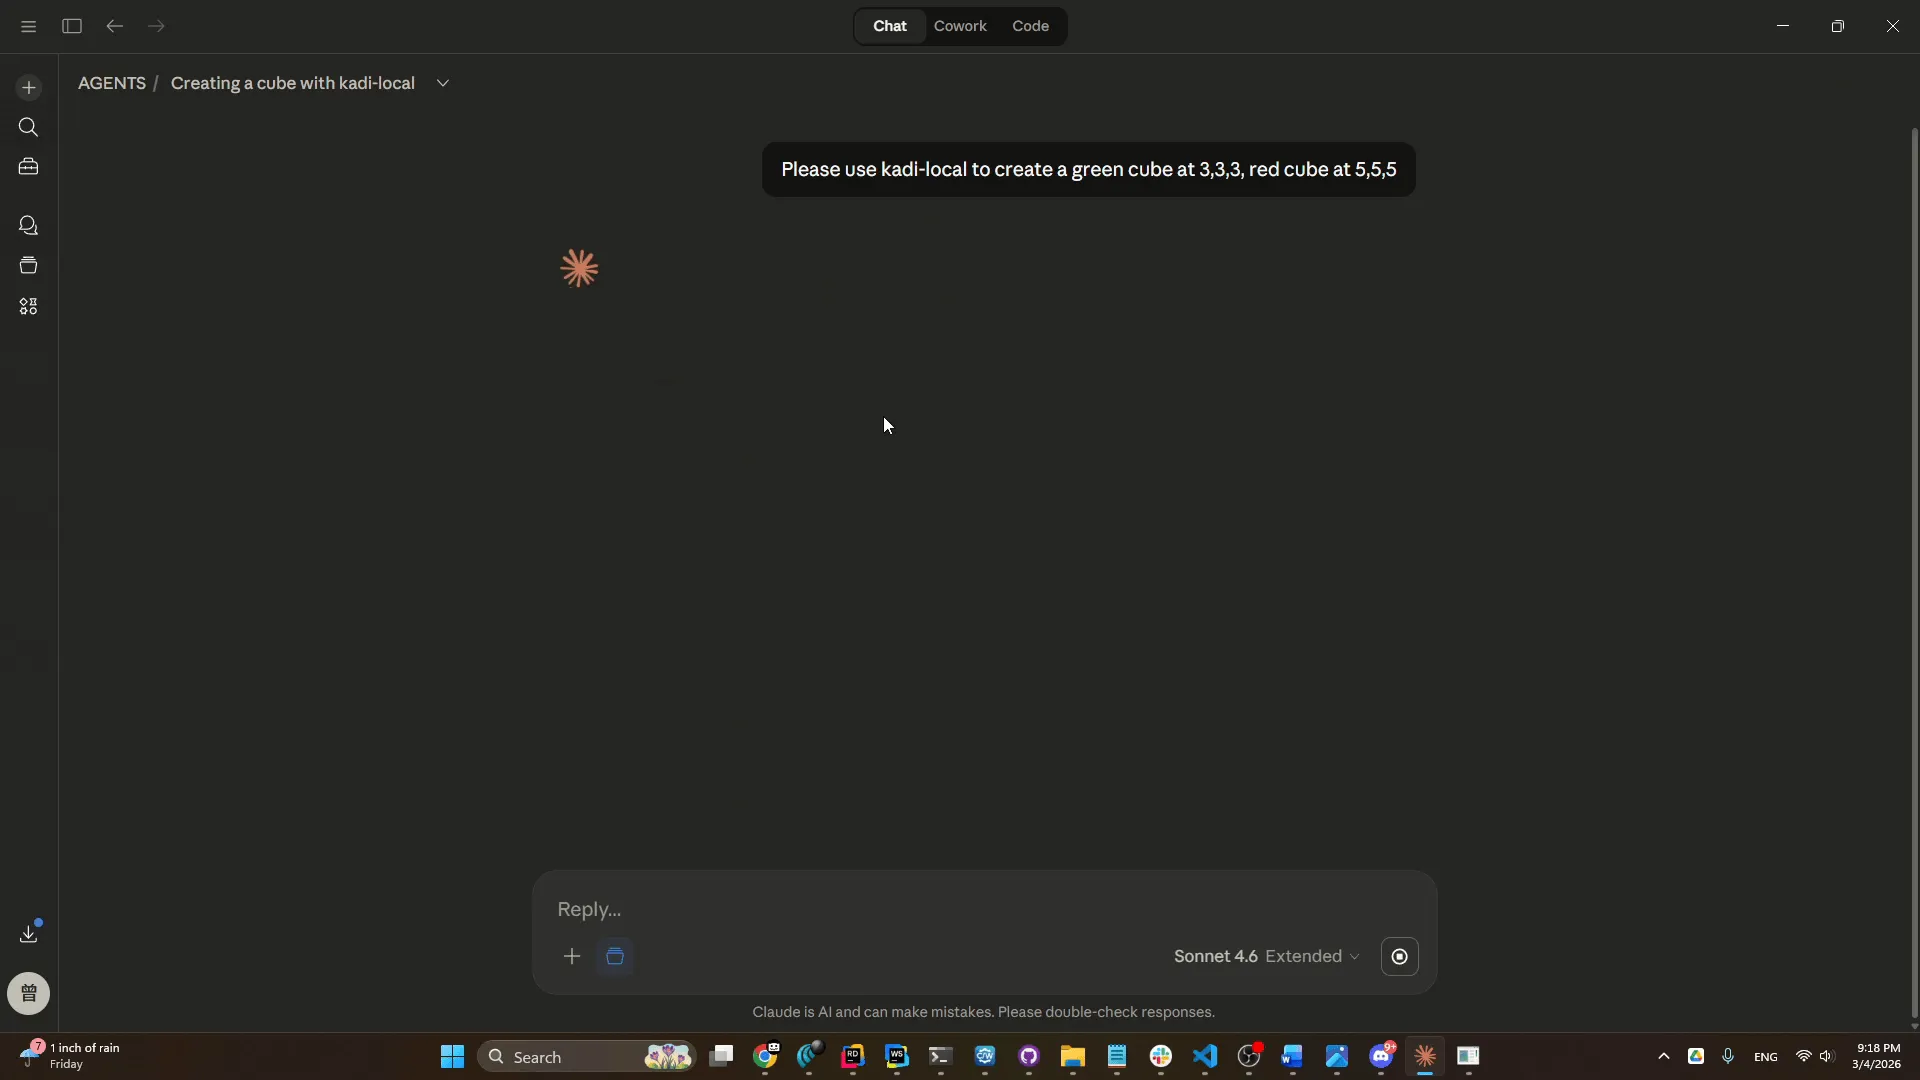The height and width of the screenshot is (1080, 1920).
Task: Open the sidebar search icon
Action: pos(28,127)
